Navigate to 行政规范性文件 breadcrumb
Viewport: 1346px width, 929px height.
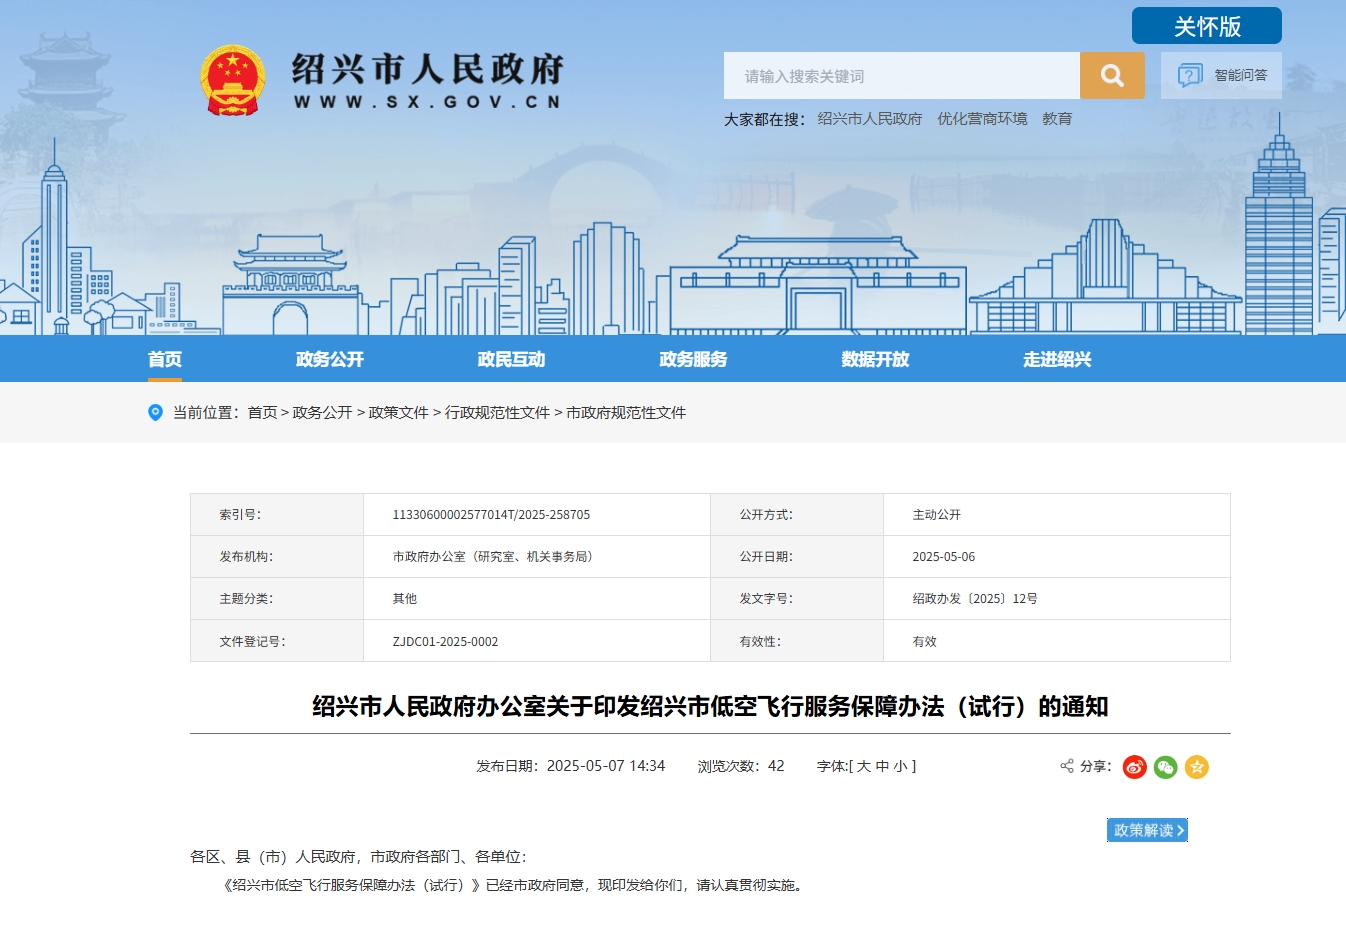[497, 413]
